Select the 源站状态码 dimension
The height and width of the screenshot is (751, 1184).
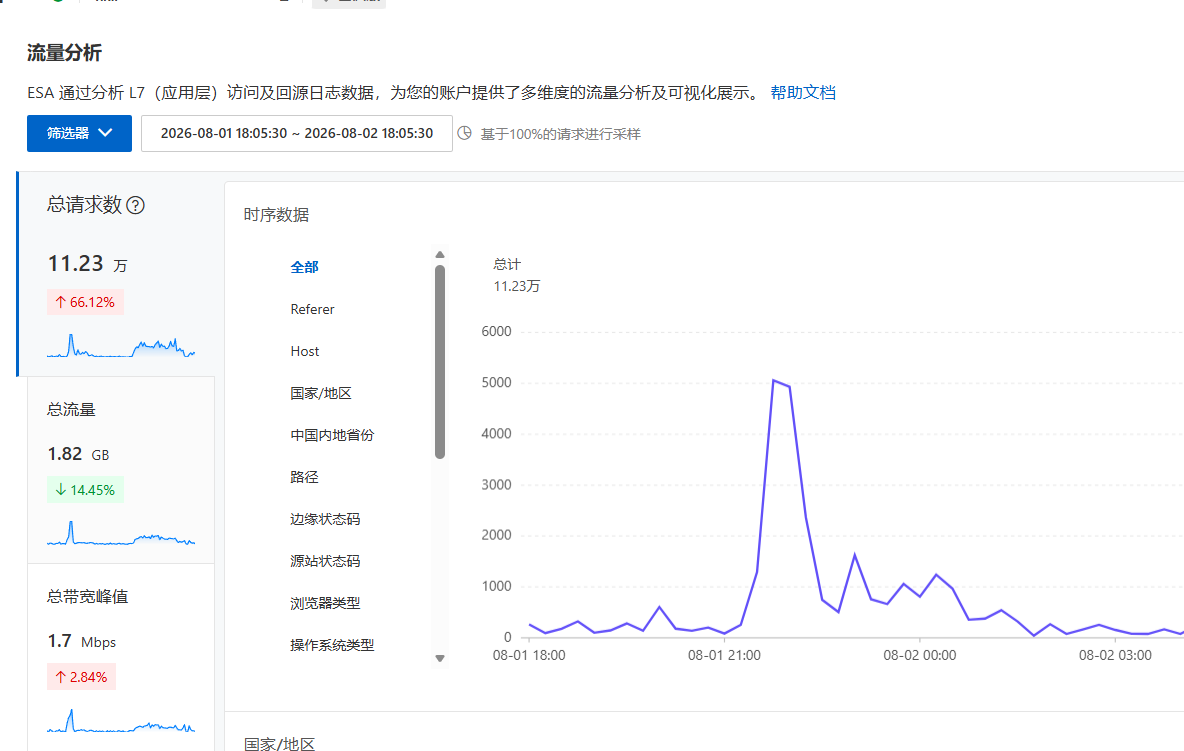pos(325,562)
